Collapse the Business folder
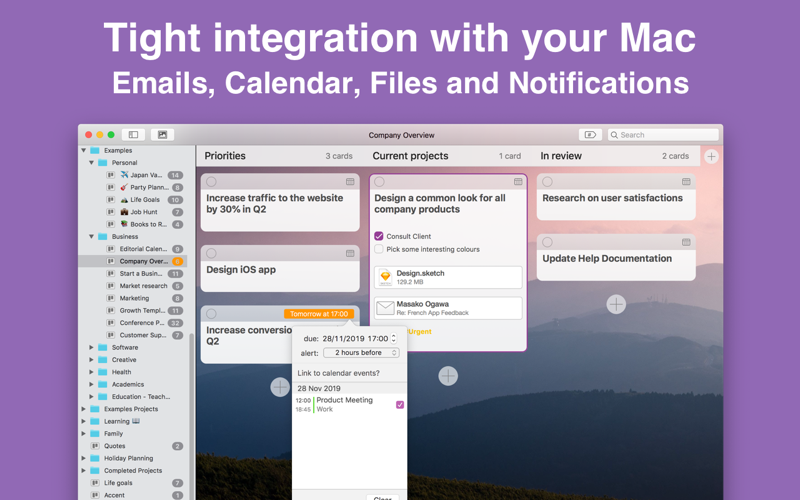Screen dimensions: 800x500 [x=91, y=237]
